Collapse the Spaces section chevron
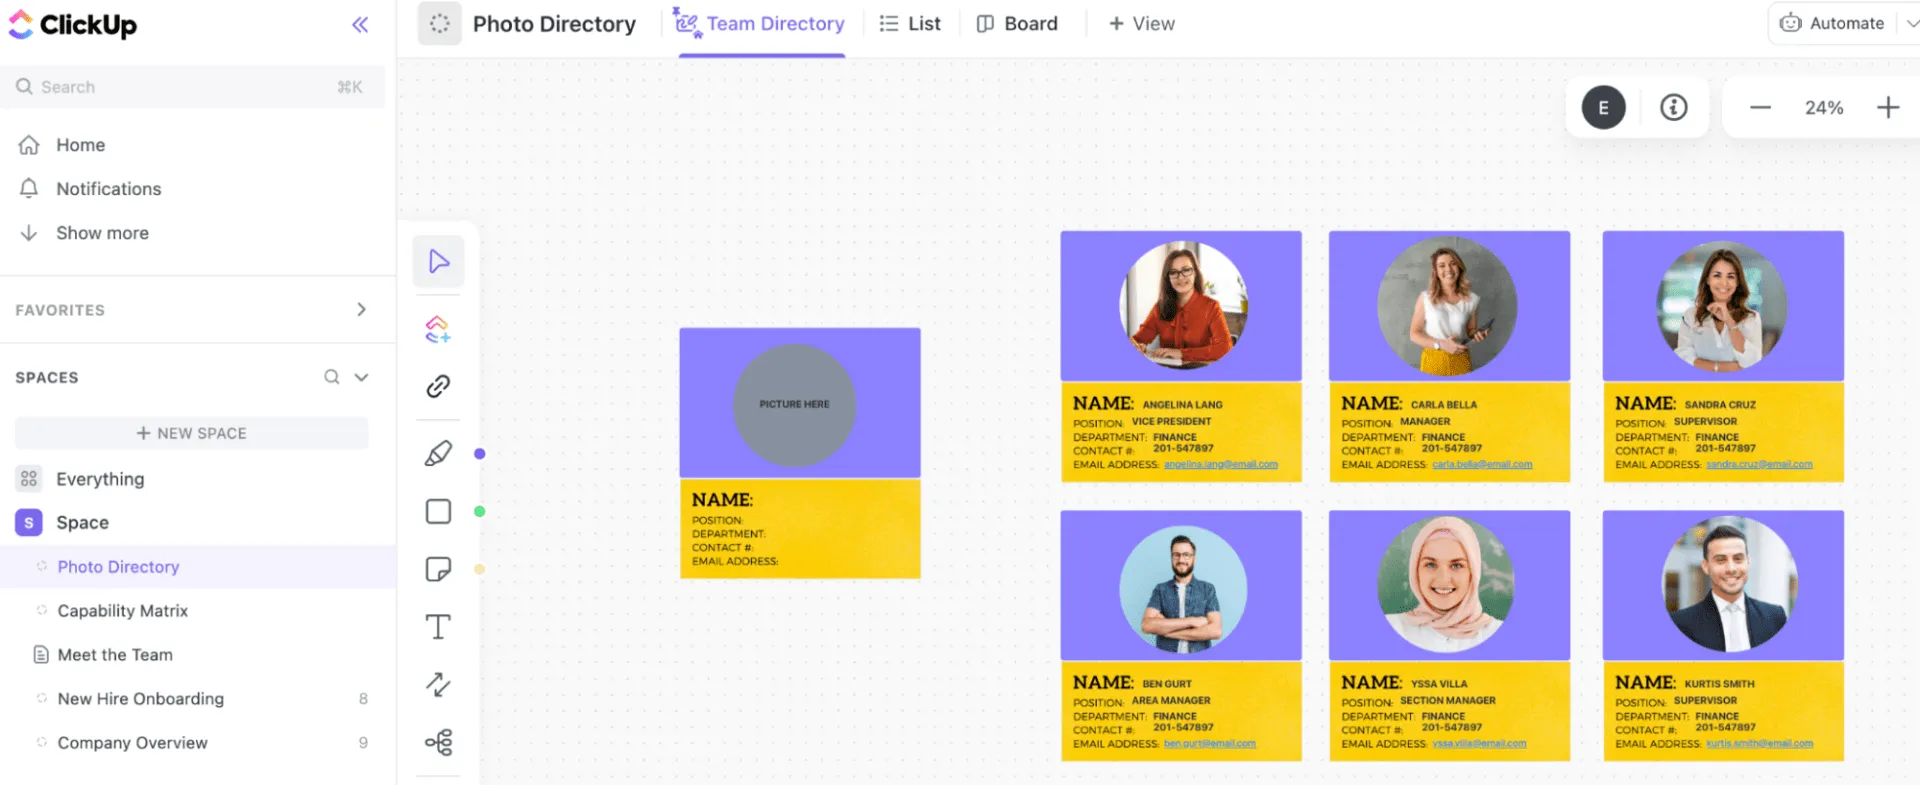 pos(362,377)
